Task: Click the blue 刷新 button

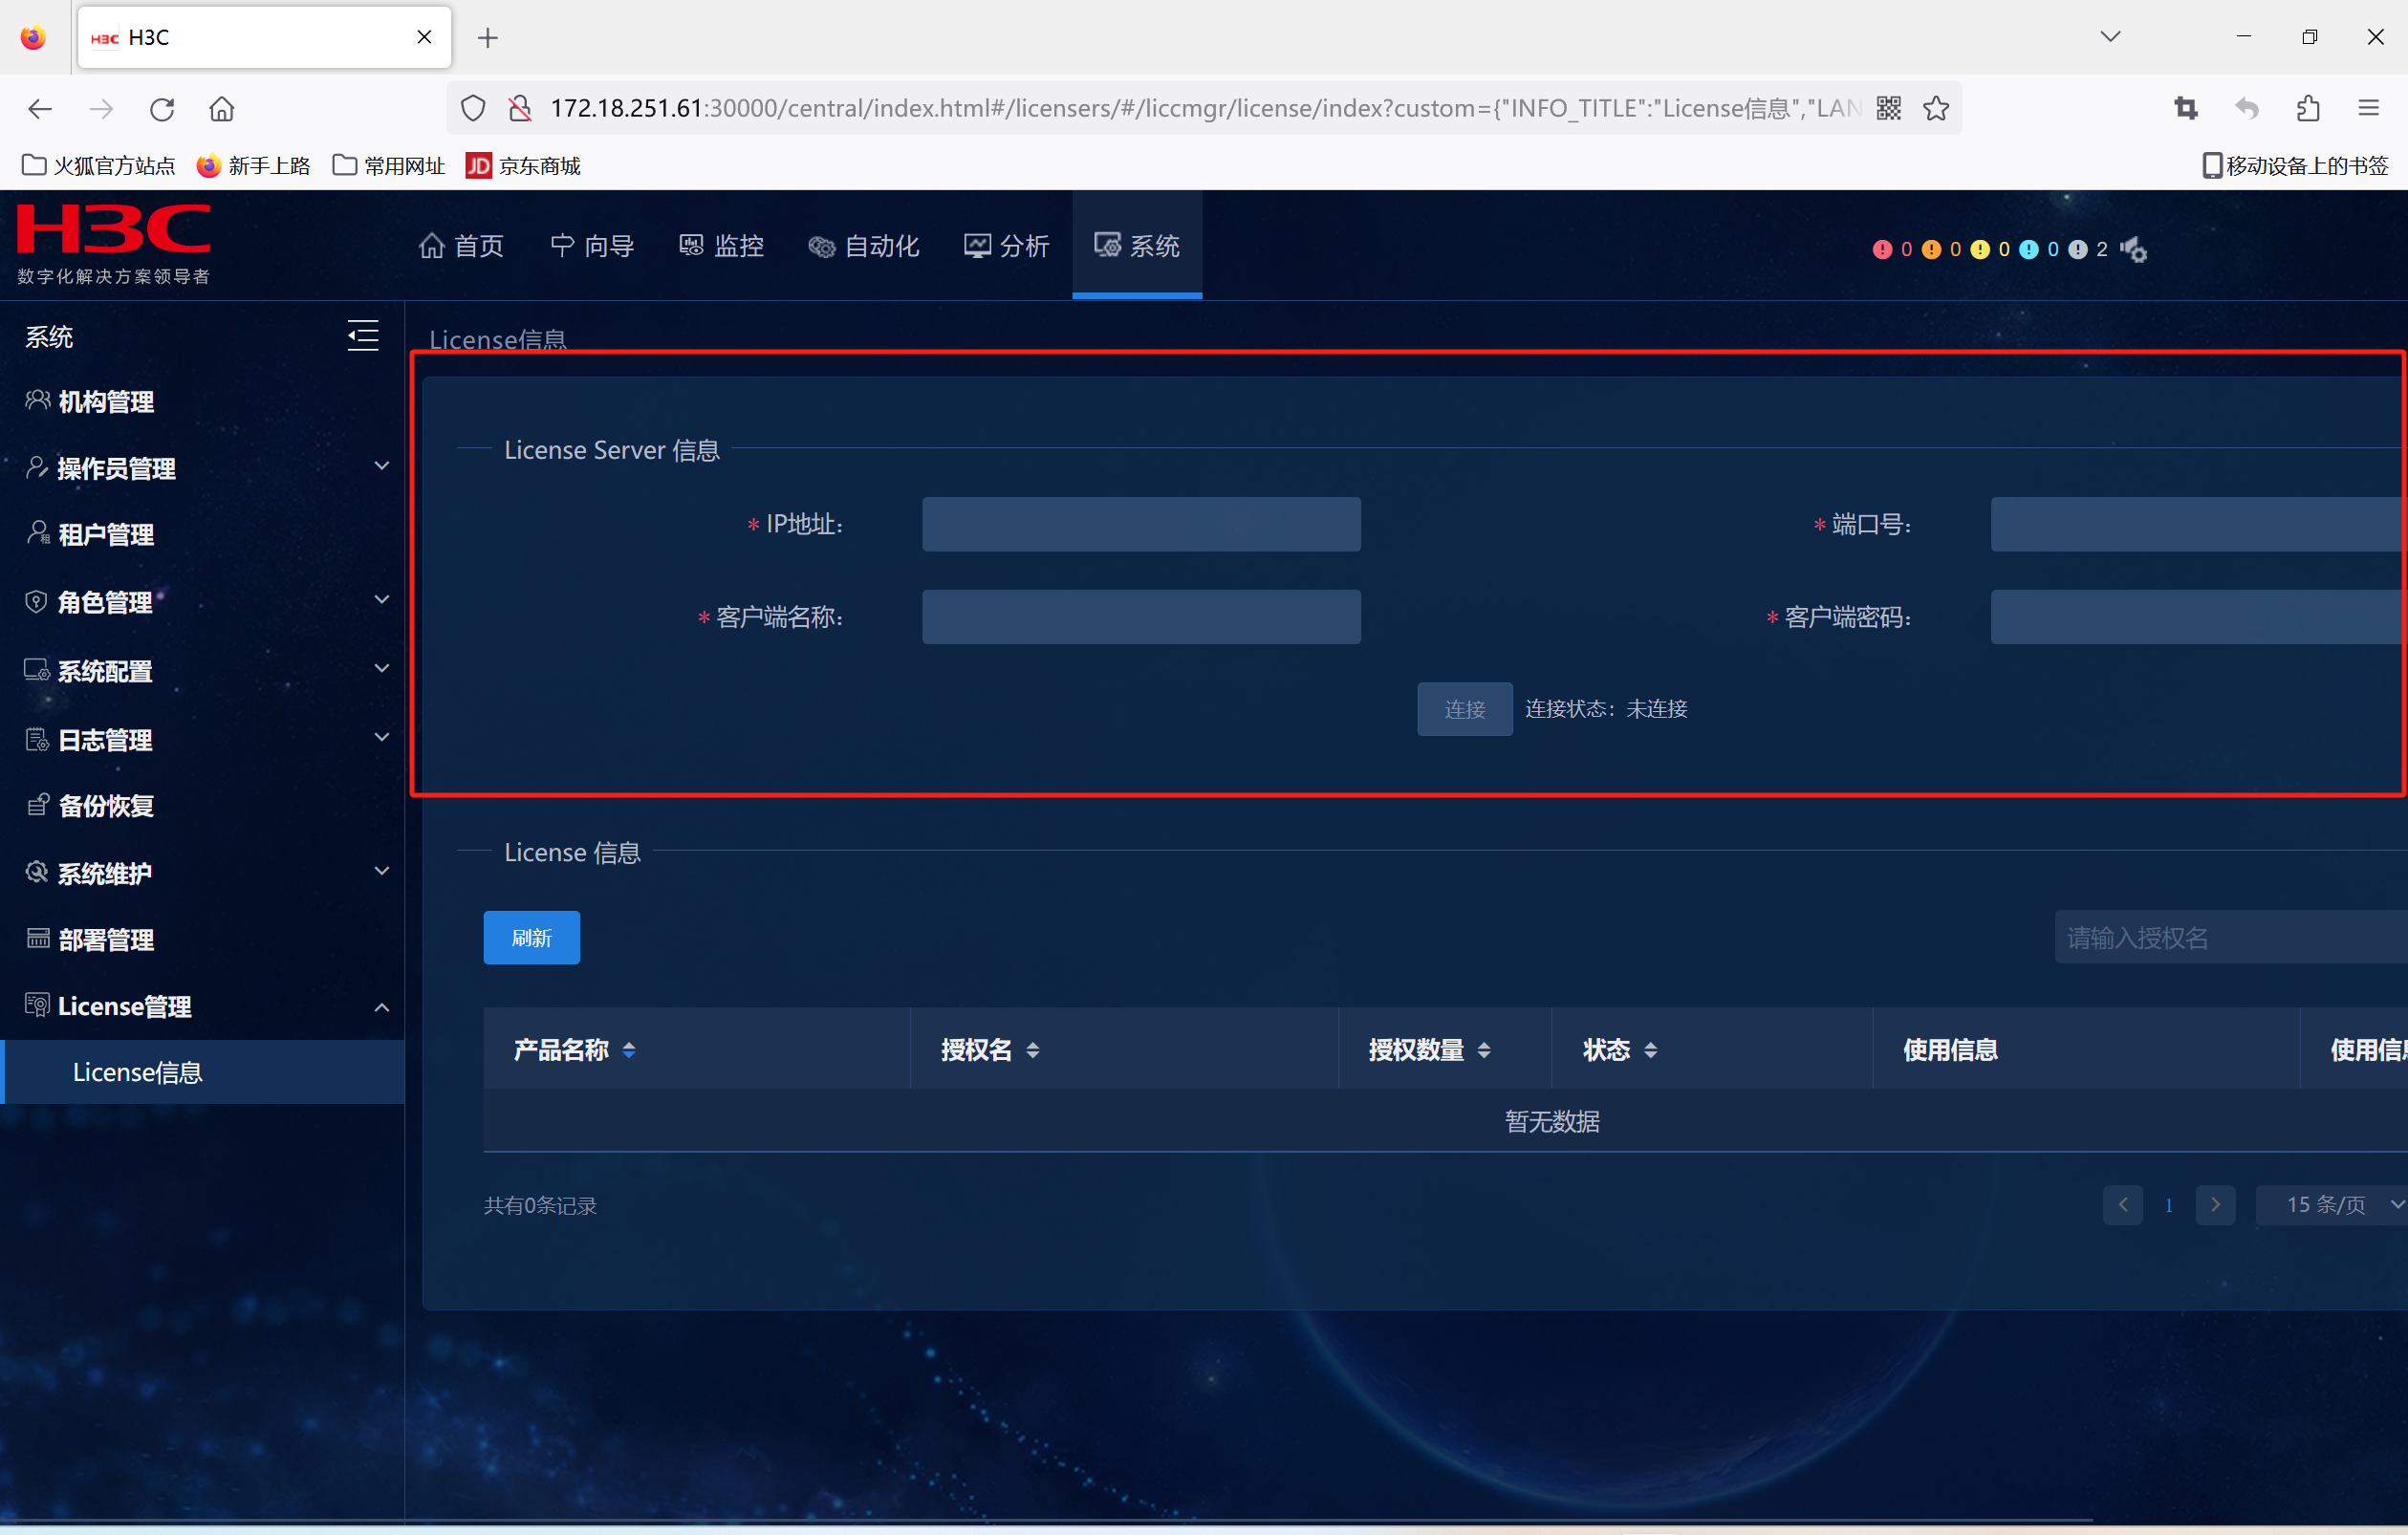Action: coord(531,938)
